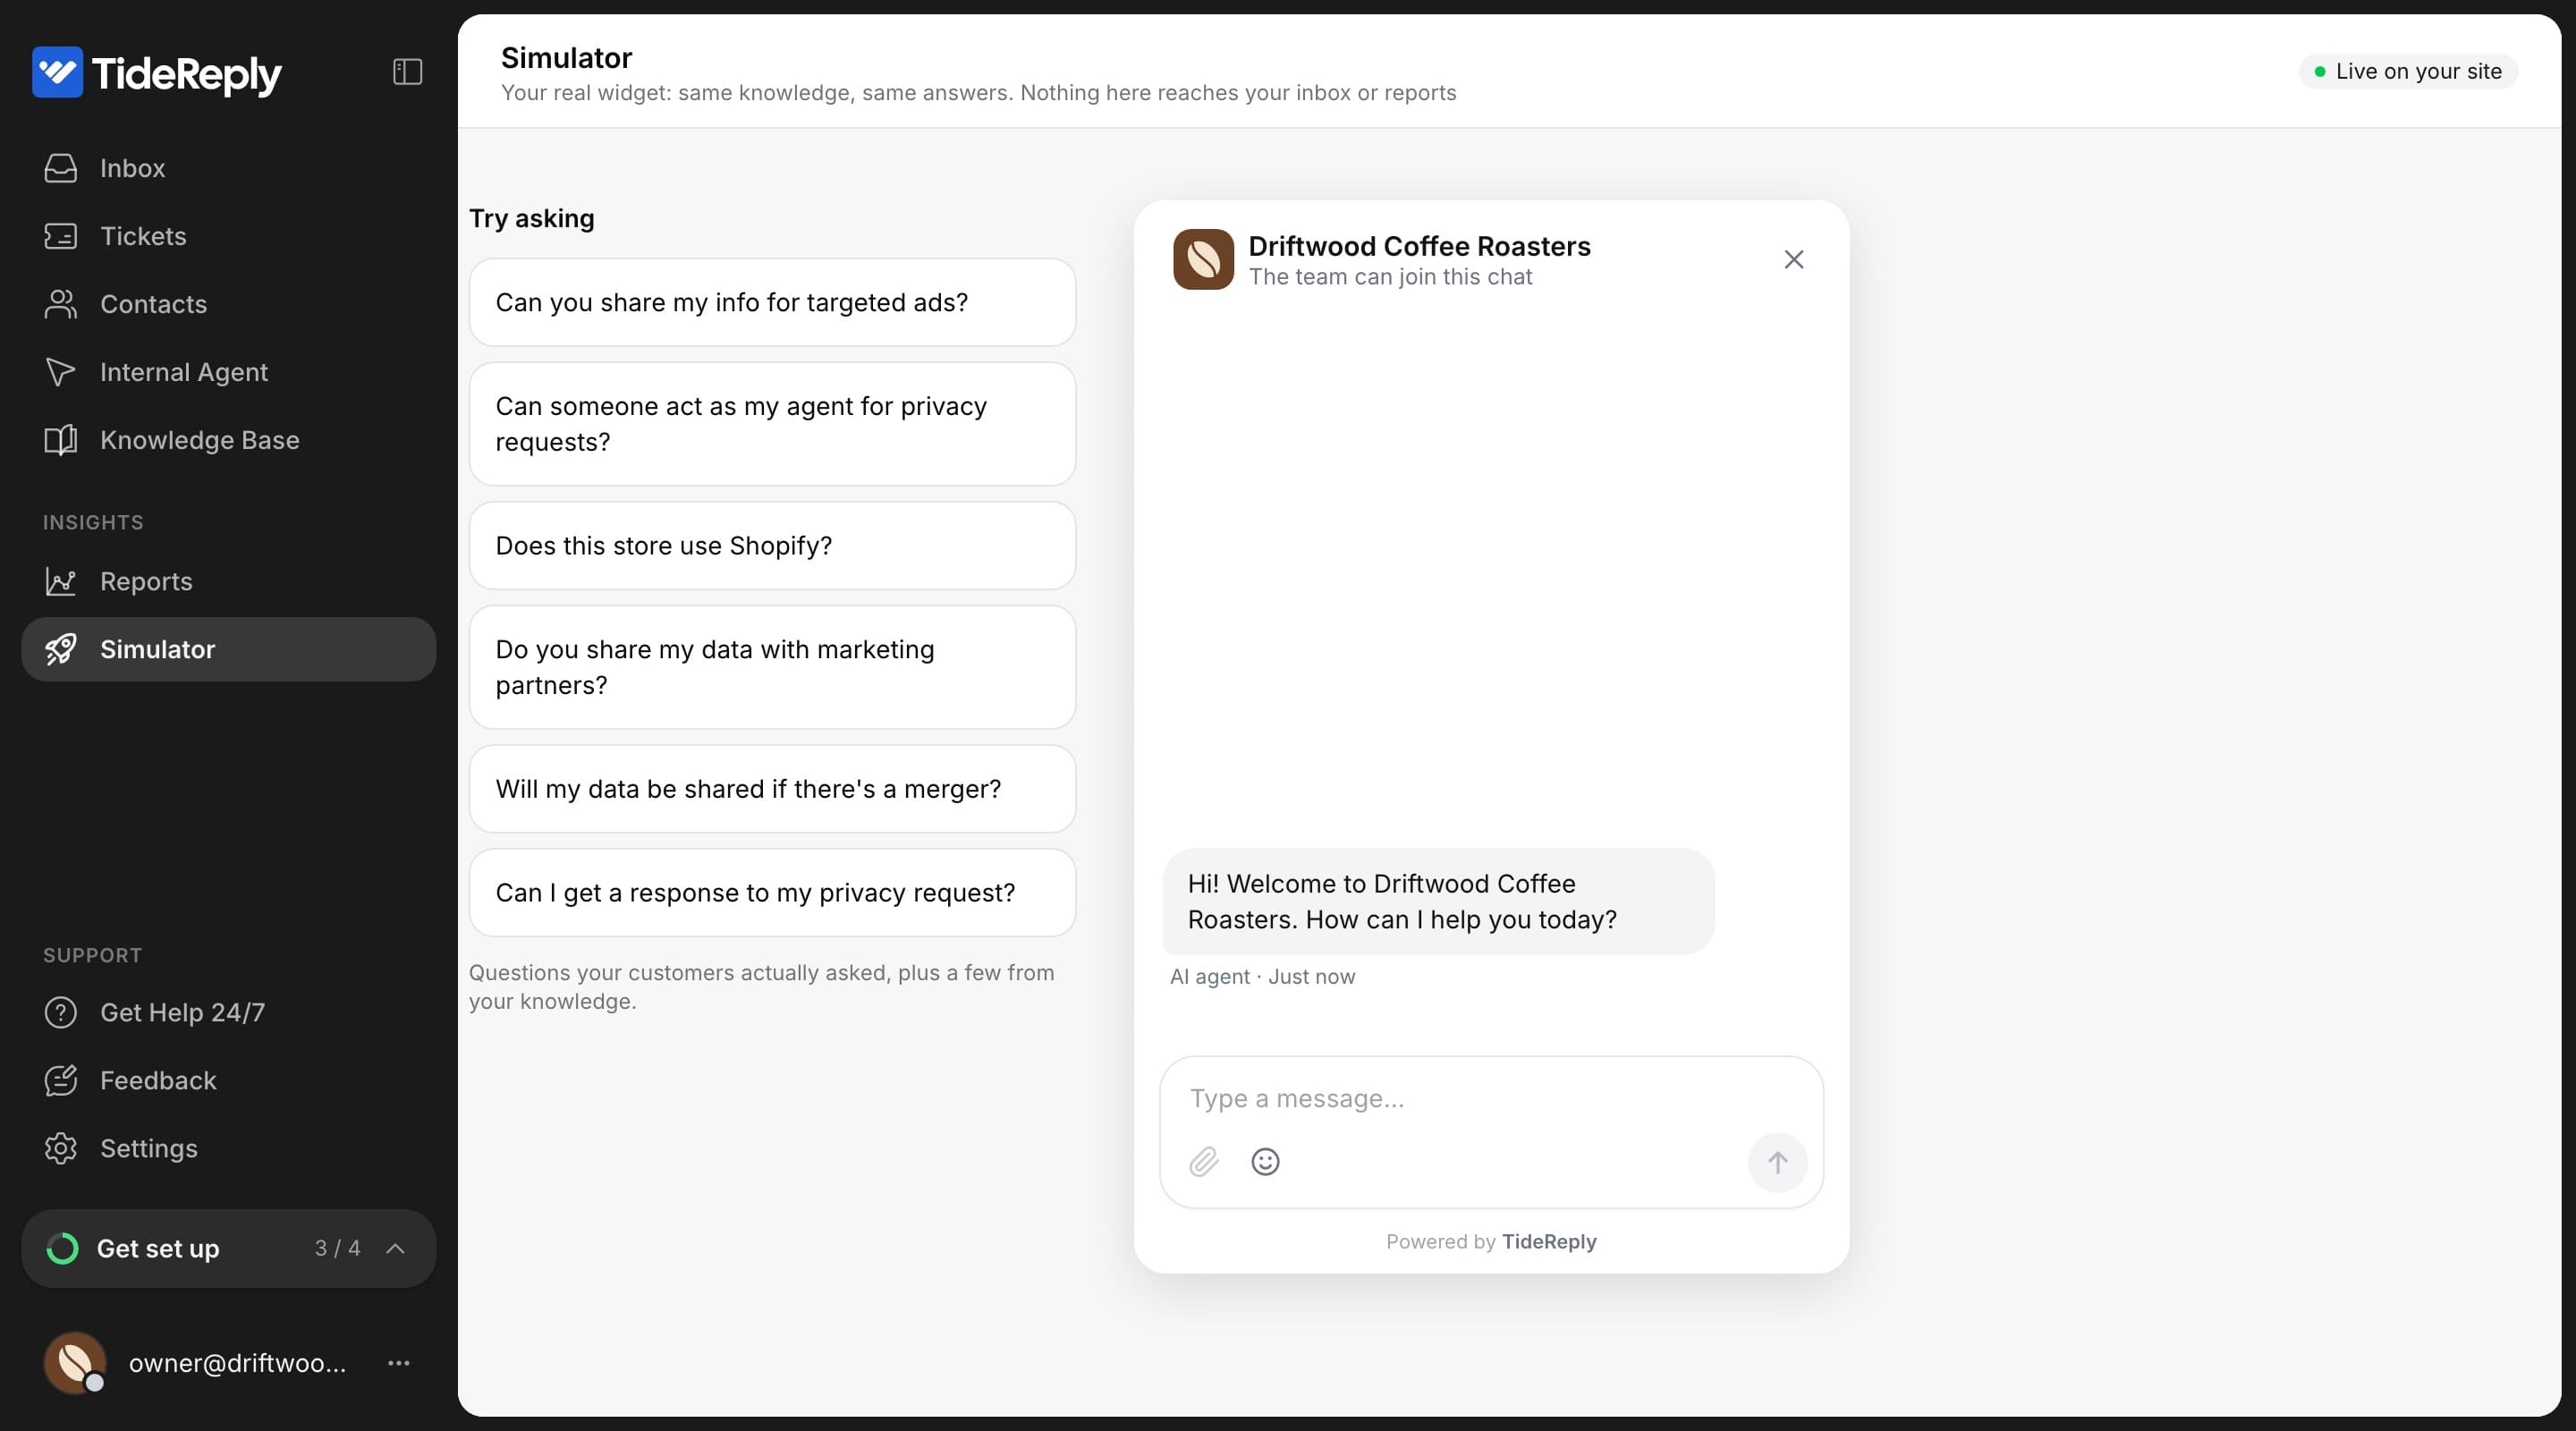Click the Simulator rocket icon
Viewport: 2576px width, 1431px height.
60,649
